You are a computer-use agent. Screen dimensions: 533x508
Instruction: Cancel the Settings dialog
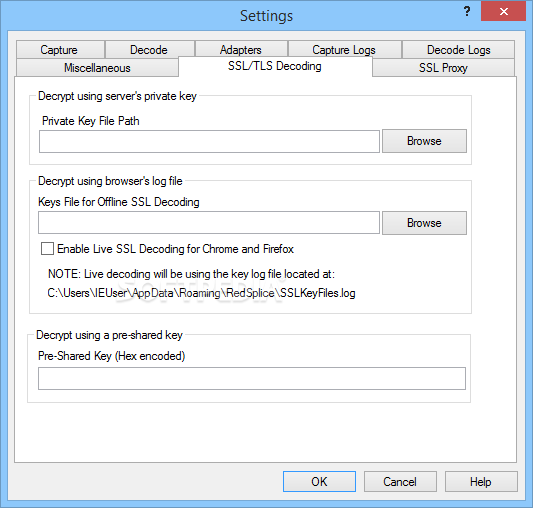point(400,481)
